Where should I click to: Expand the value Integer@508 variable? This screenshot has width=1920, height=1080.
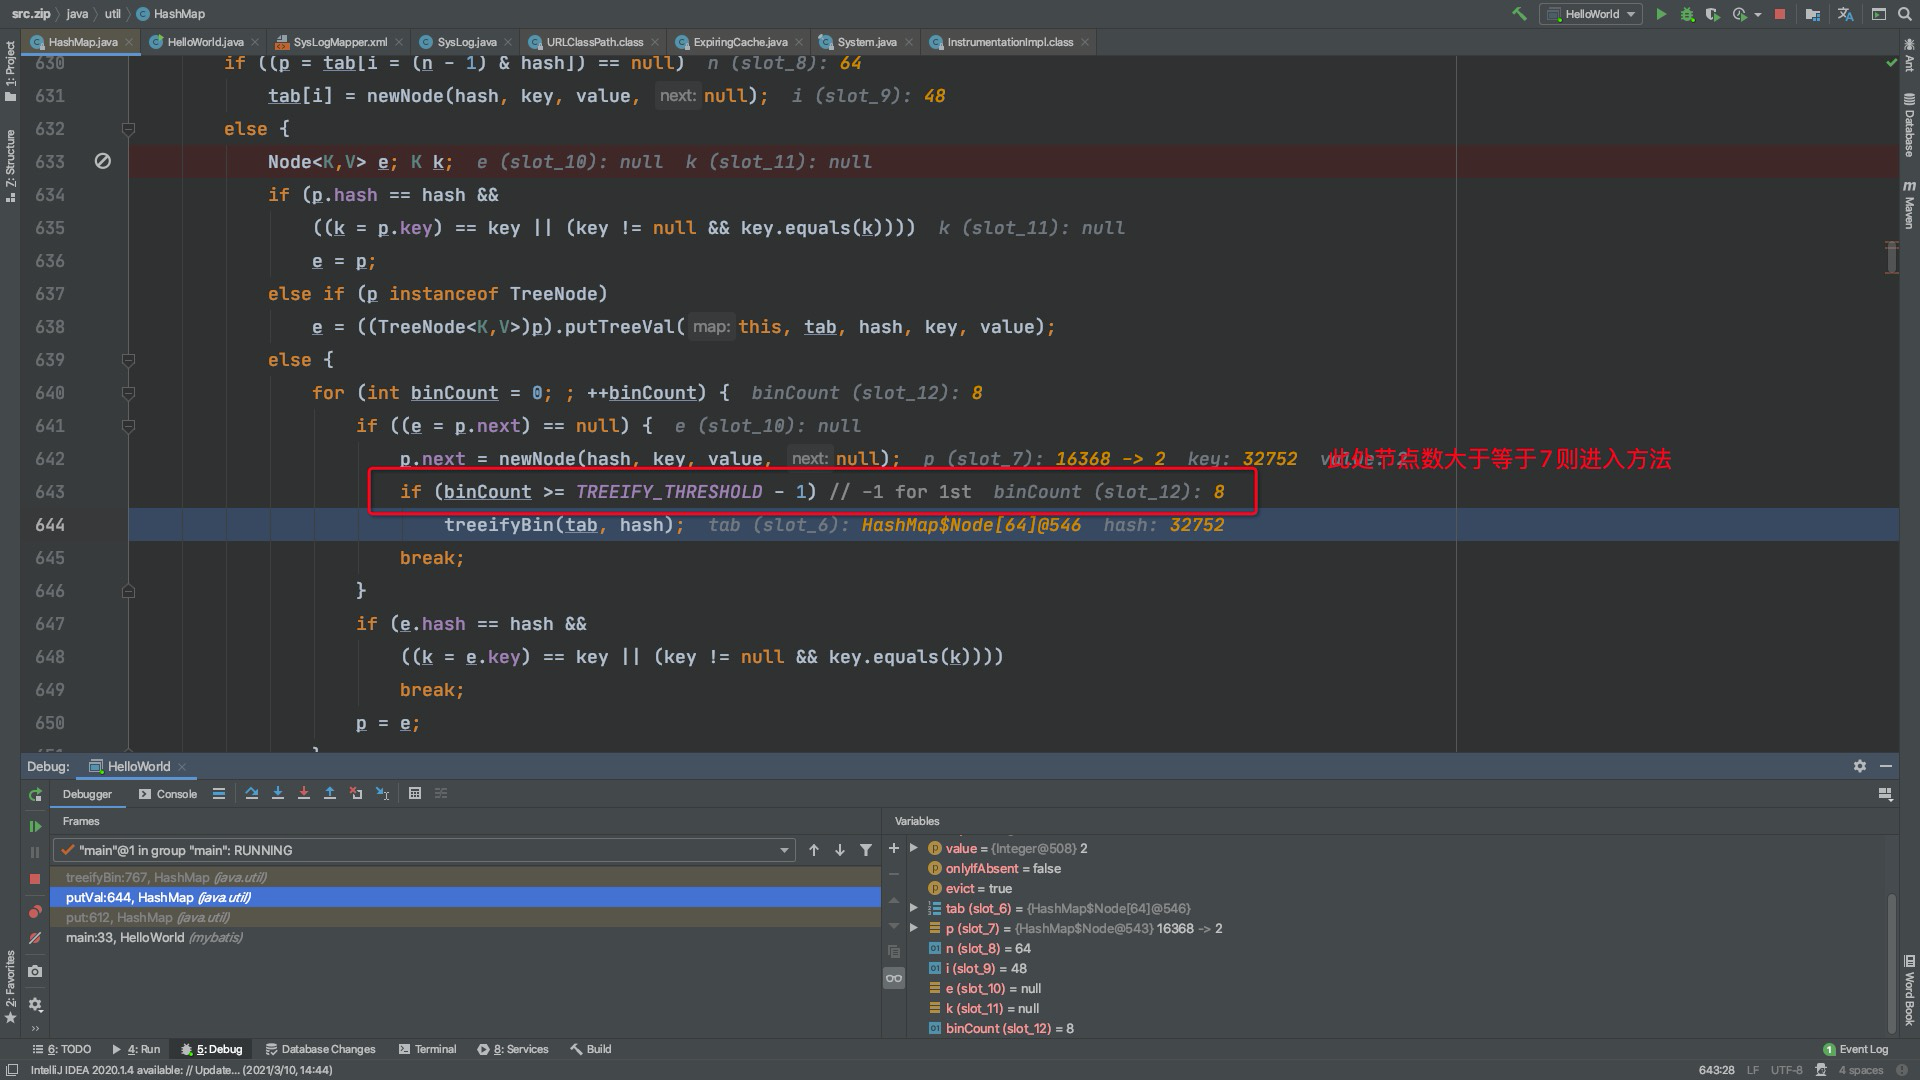[x=914, y=848]
